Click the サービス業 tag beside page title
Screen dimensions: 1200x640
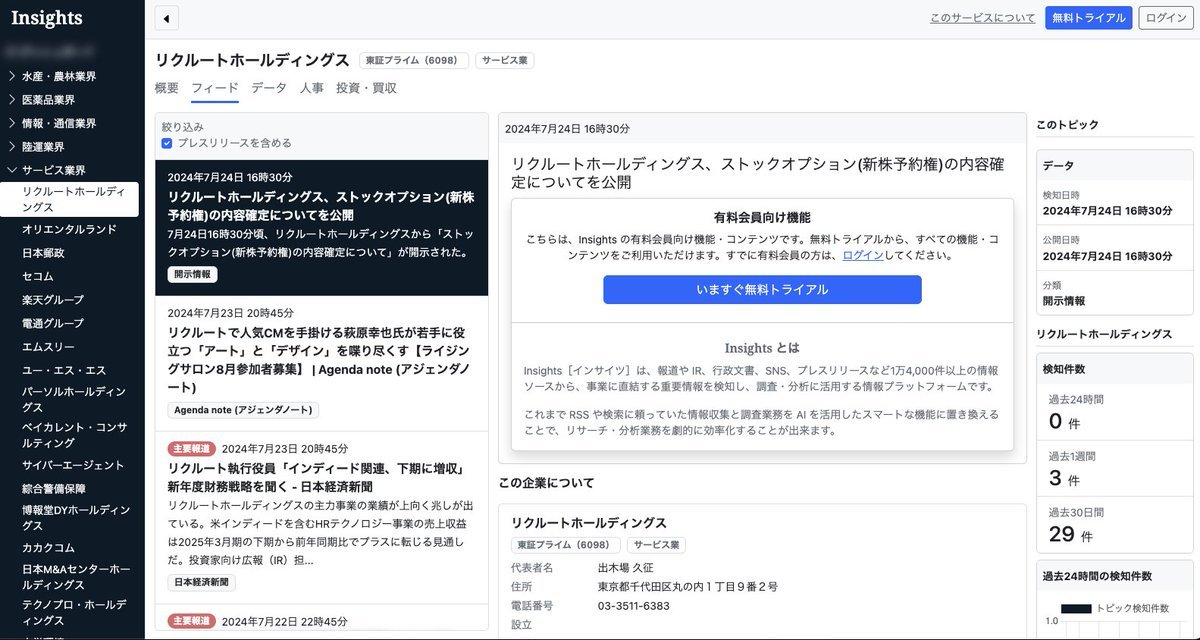click(x=505, y=61)
